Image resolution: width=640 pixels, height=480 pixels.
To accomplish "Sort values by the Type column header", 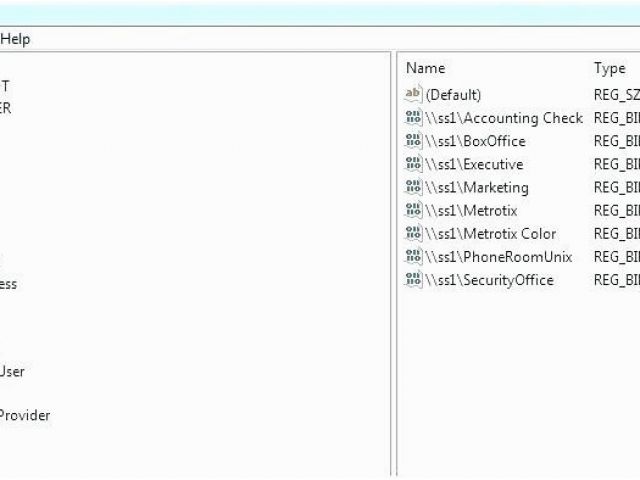I will pyautogui.click(x=609, y=68).
